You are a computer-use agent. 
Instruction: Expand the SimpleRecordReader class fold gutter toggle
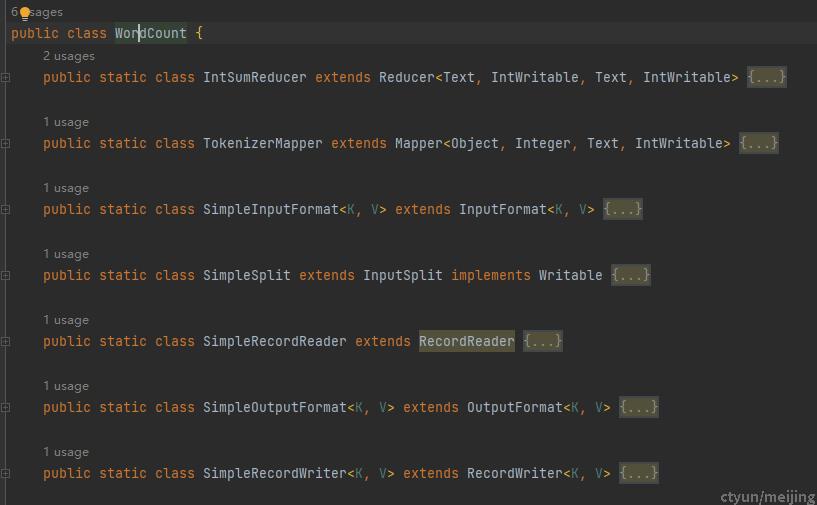(5, 341)
